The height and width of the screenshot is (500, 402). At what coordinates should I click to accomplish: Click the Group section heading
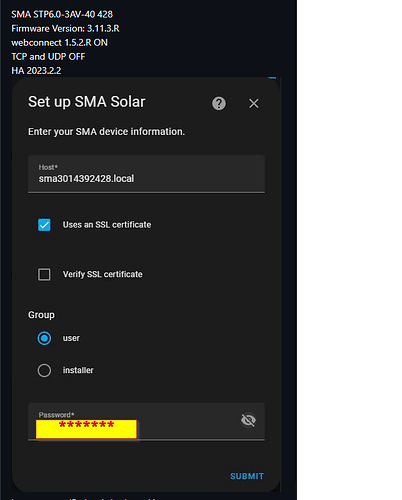pyautogui.click(x=41, y=315)
